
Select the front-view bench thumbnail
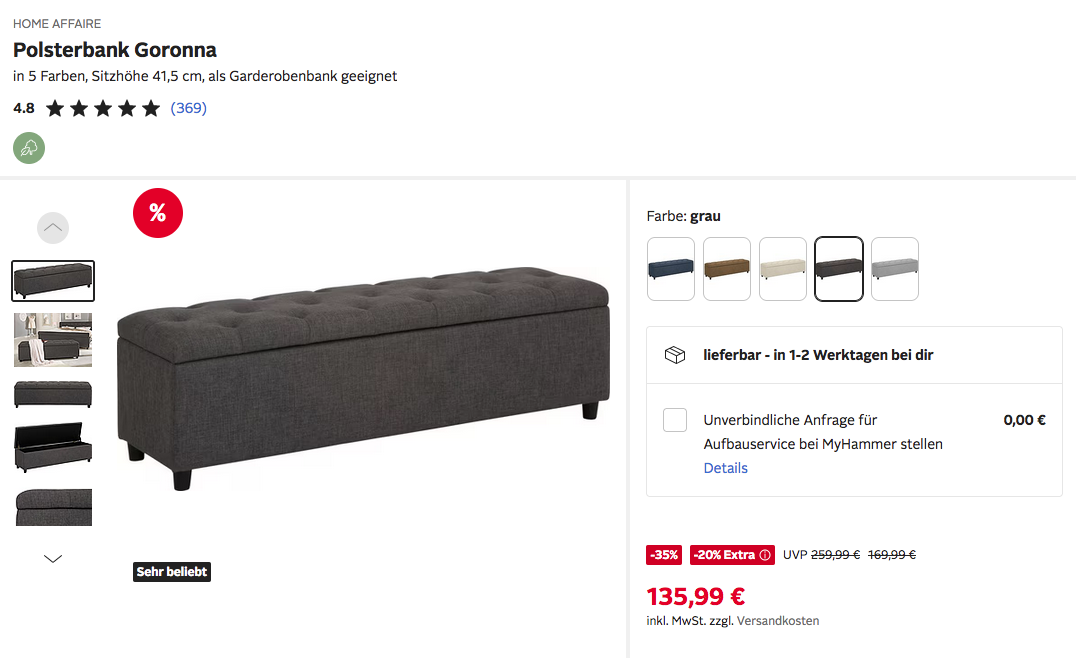pos(53,394)
